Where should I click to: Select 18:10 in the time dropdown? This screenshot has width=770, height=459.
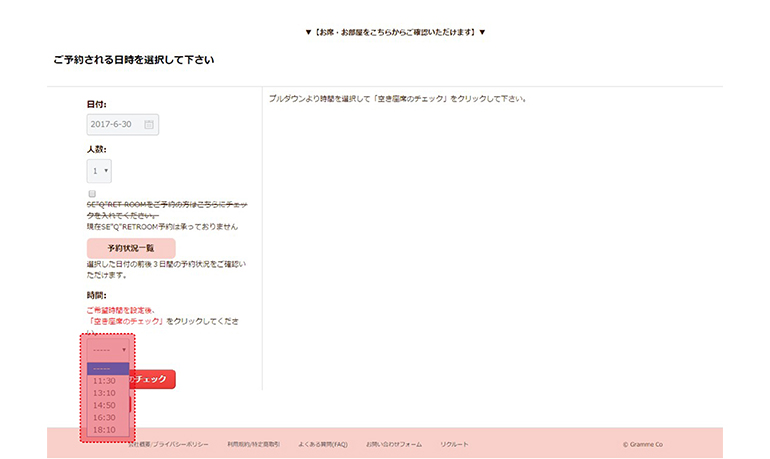tap(105, 429)
